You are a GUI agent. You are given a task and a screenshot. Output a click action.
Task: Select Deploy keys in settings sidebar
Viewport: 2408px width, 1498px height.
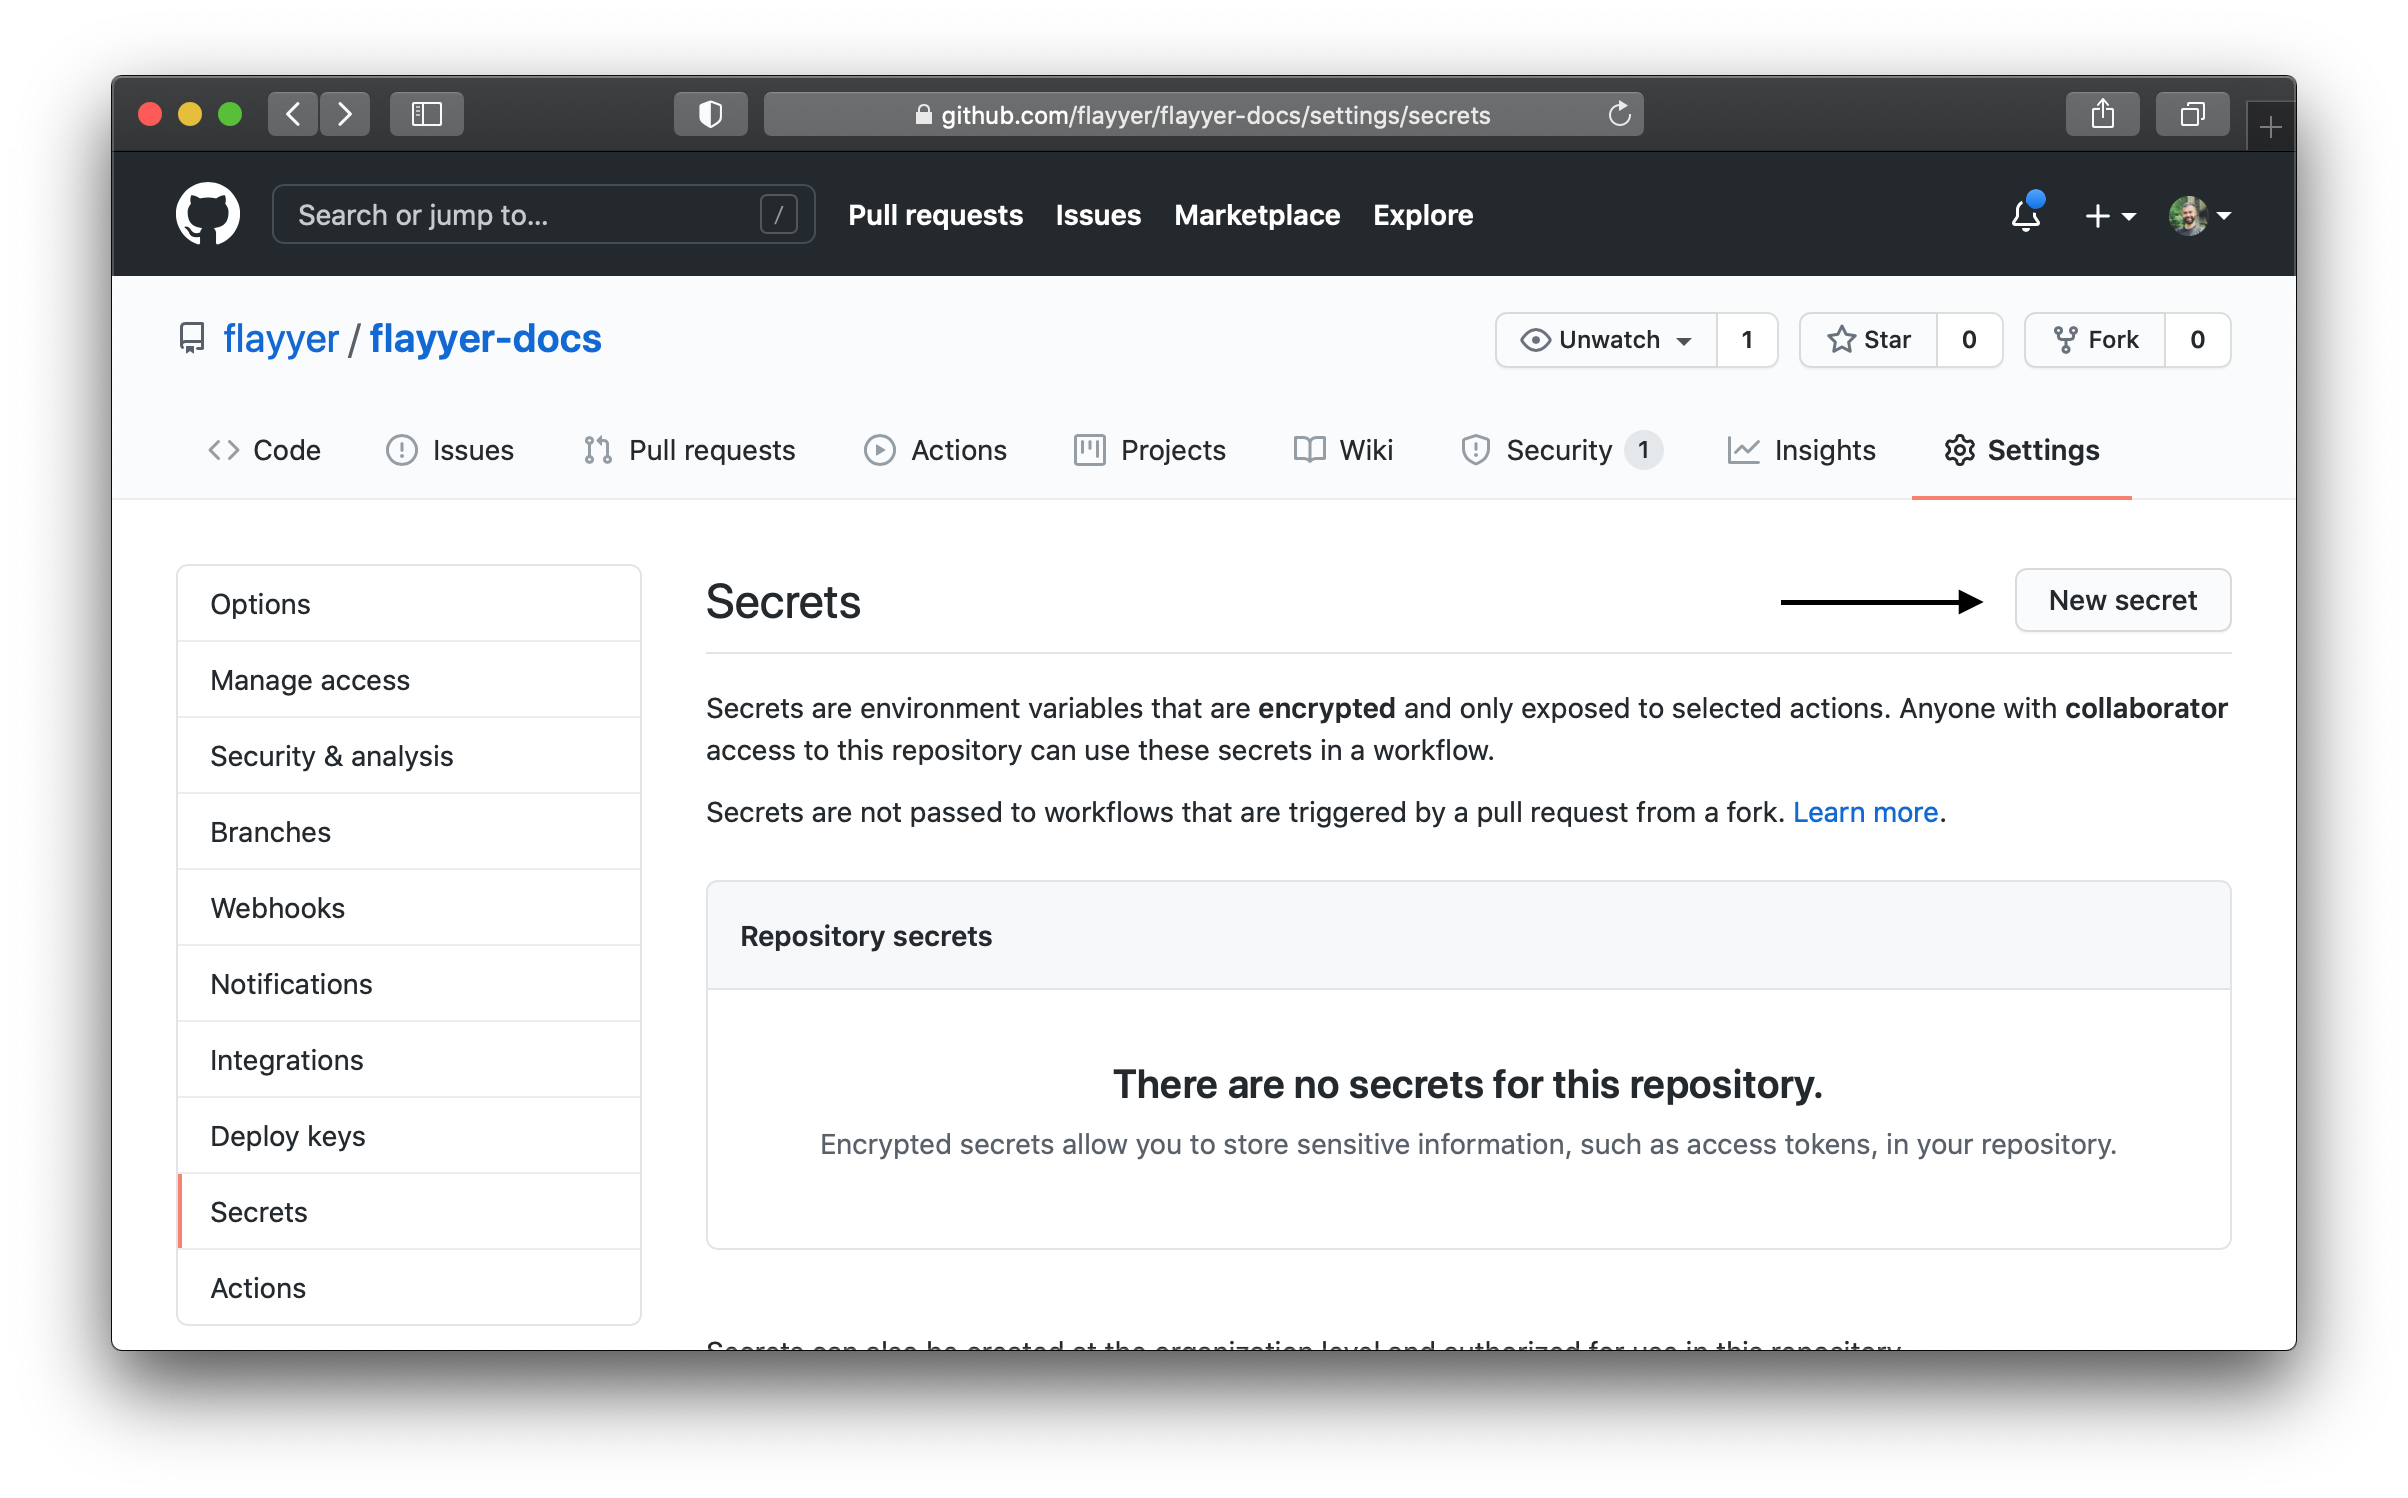[288, 1136]
